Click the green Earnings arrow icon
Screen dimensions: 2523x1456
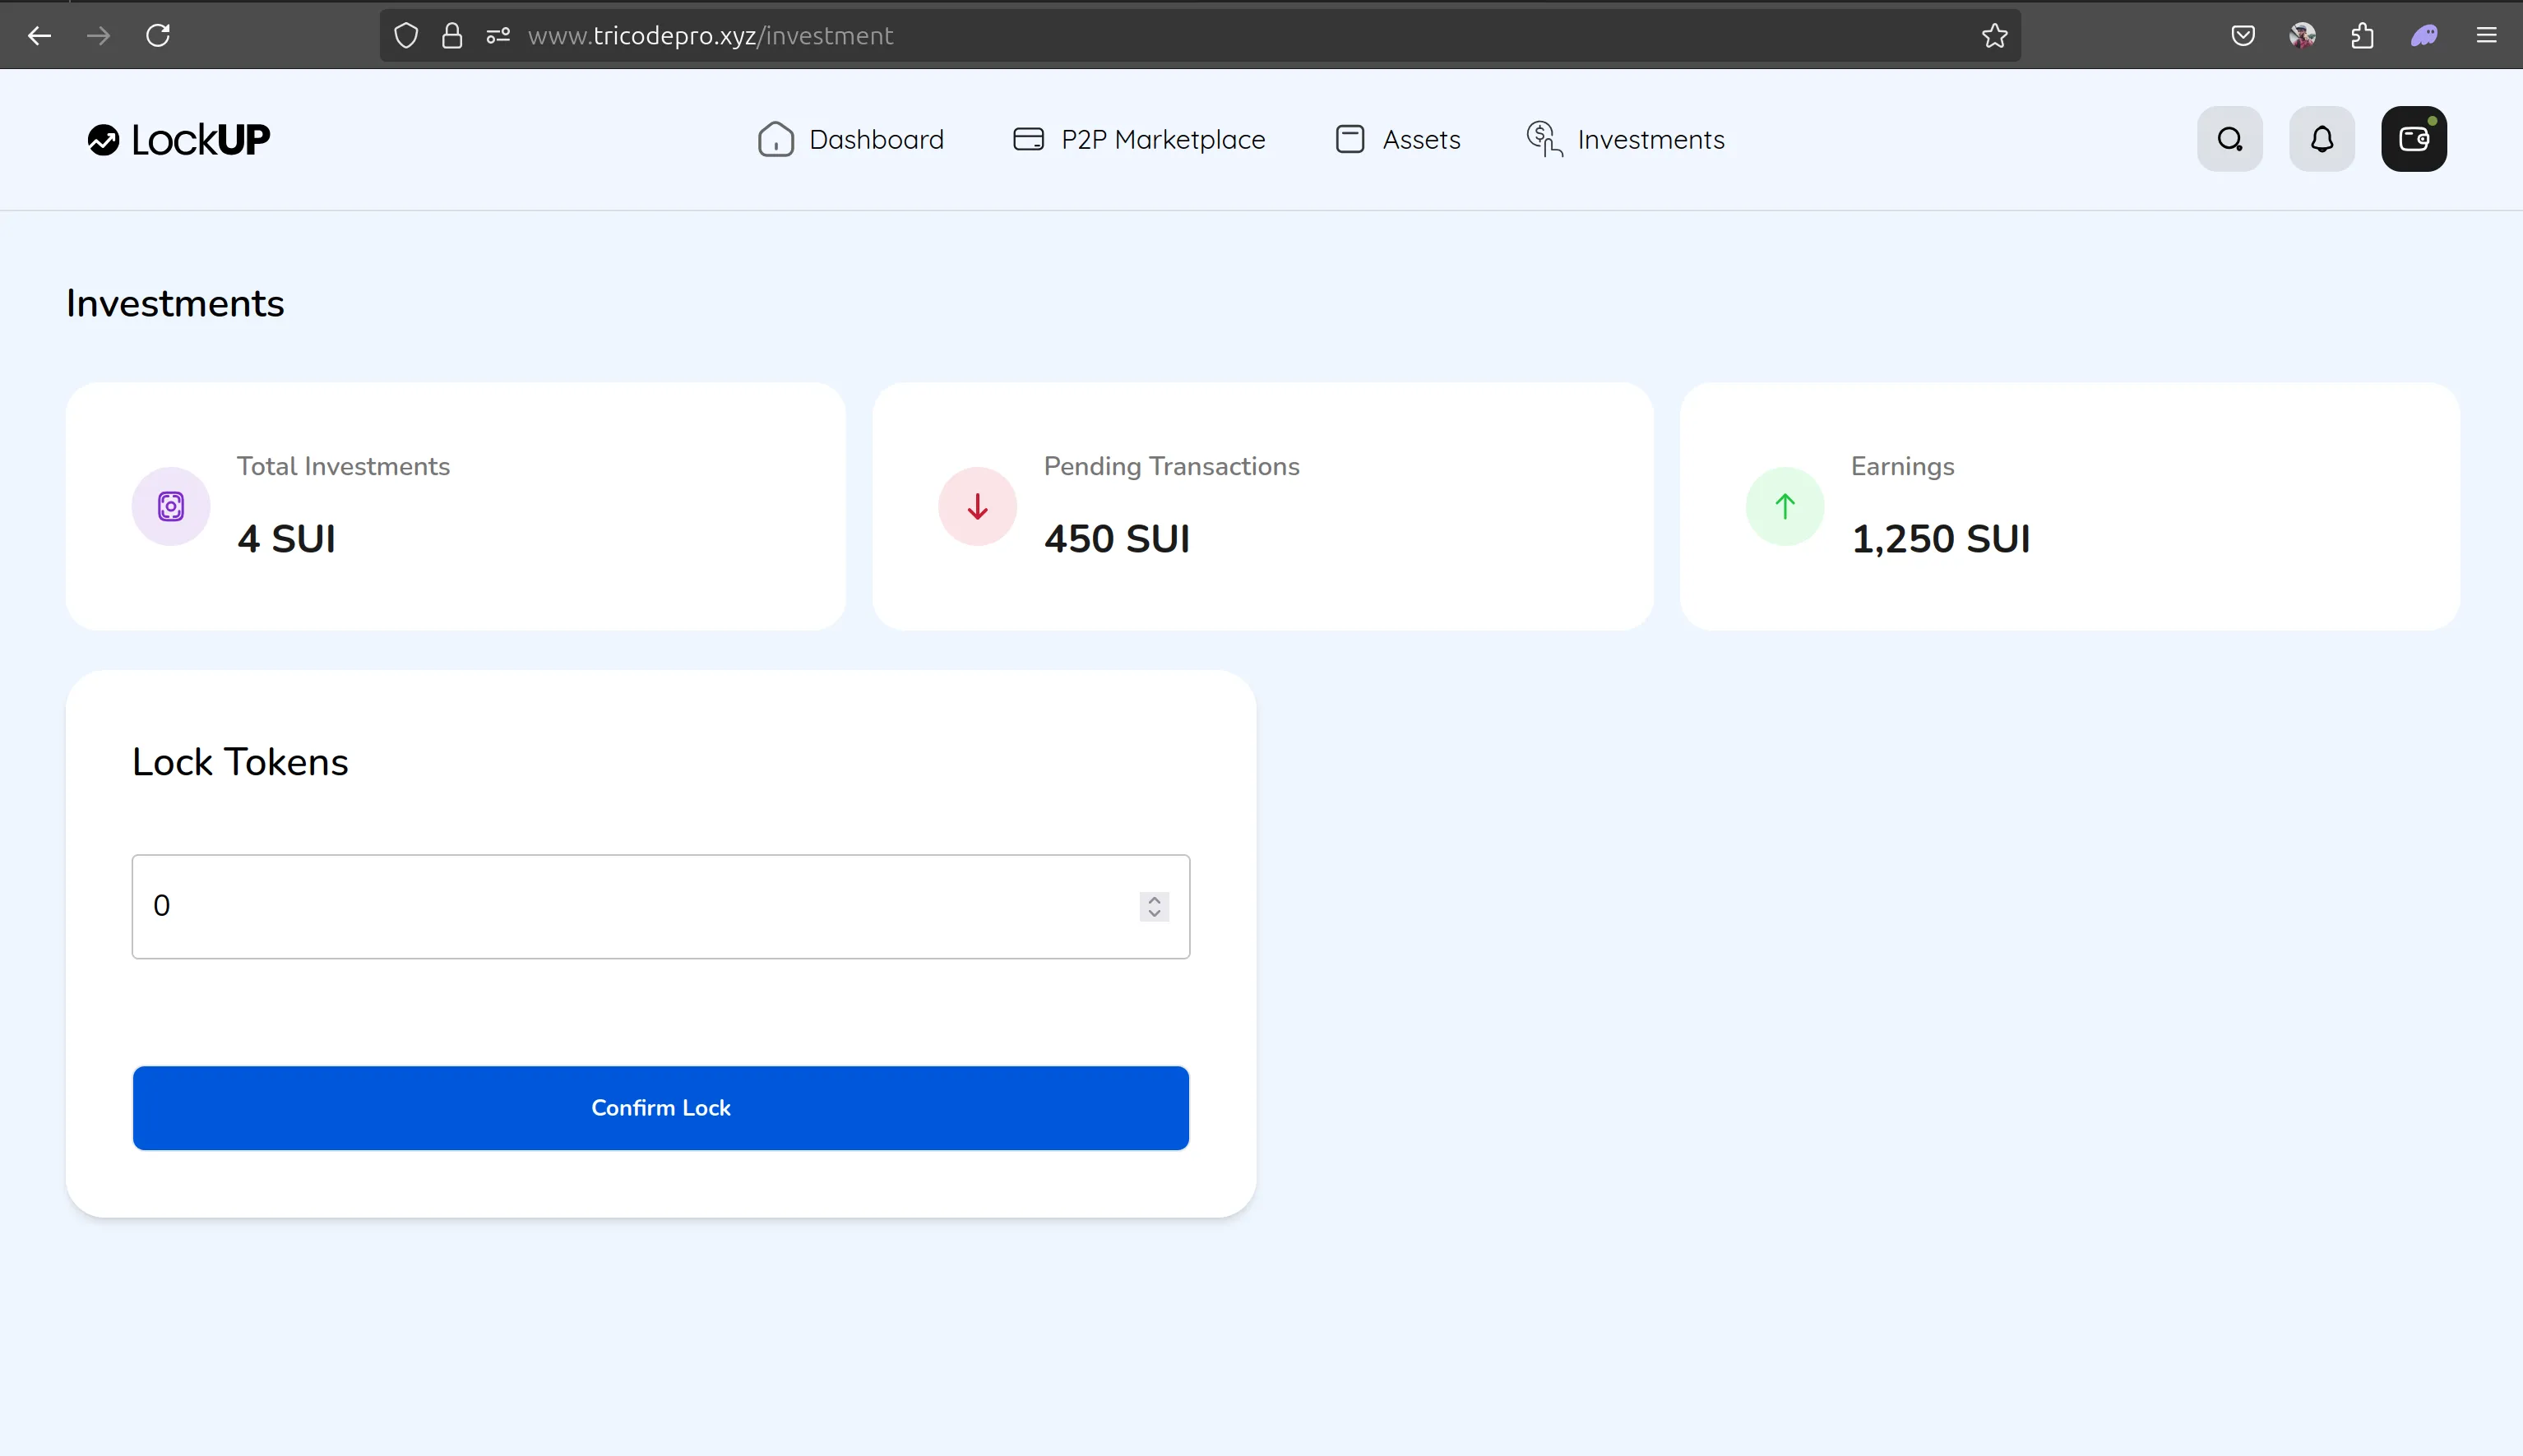1785,506
